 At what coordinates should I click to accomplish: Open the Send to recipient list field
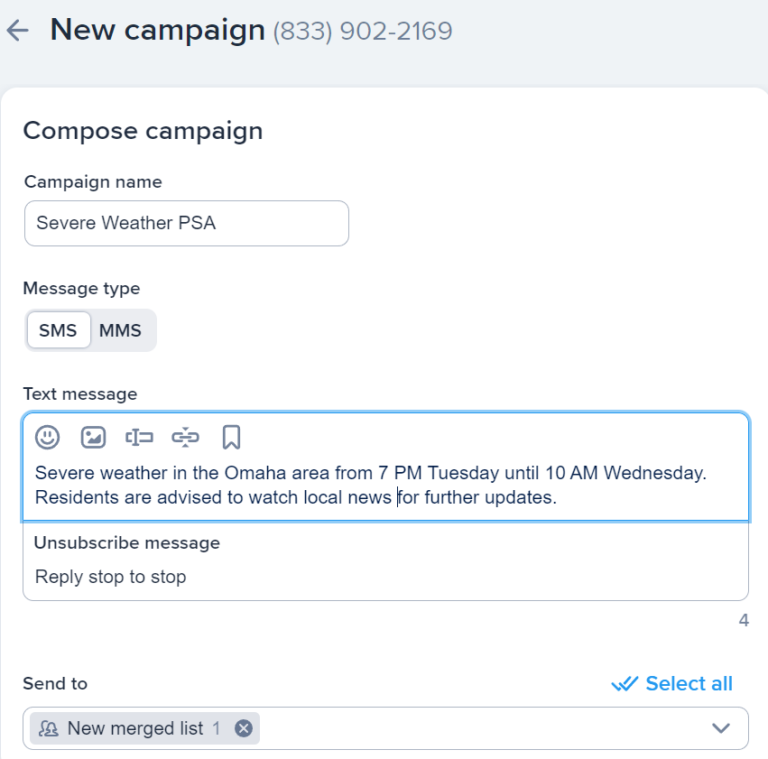coord(480,729)
